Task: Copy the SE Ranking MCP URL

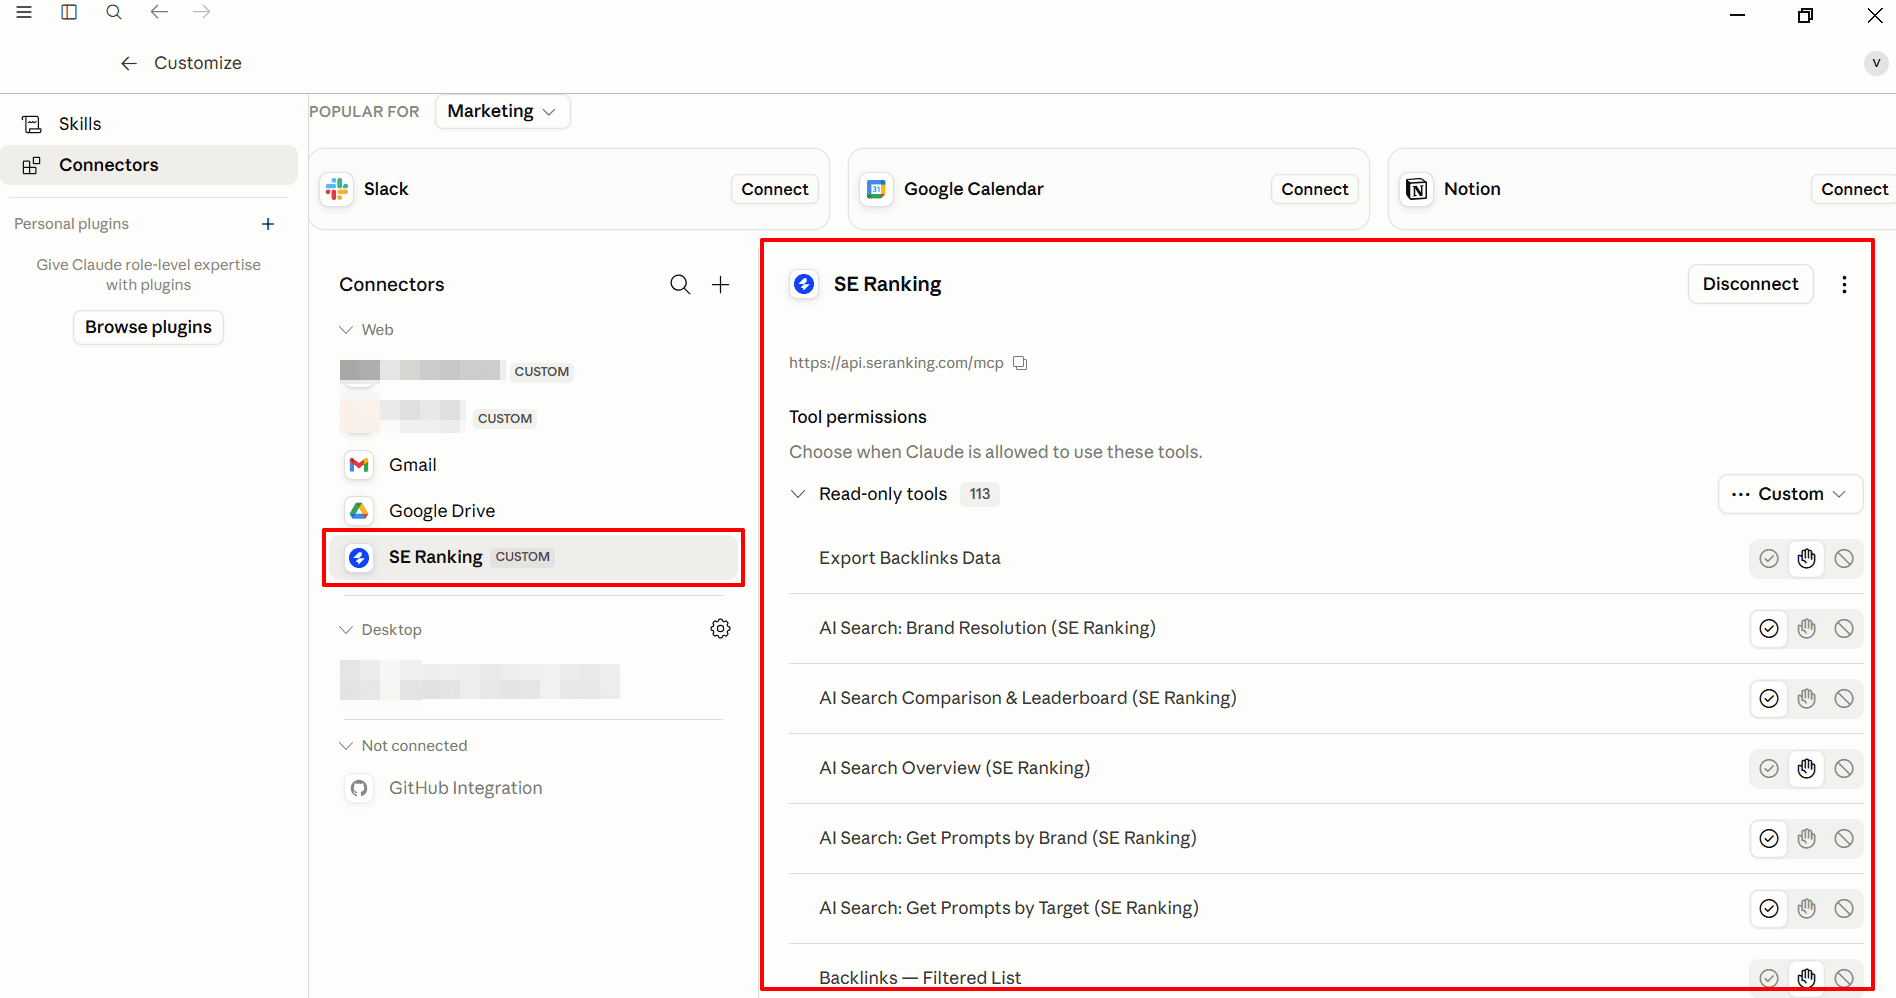Action: tap(1020, 363)
